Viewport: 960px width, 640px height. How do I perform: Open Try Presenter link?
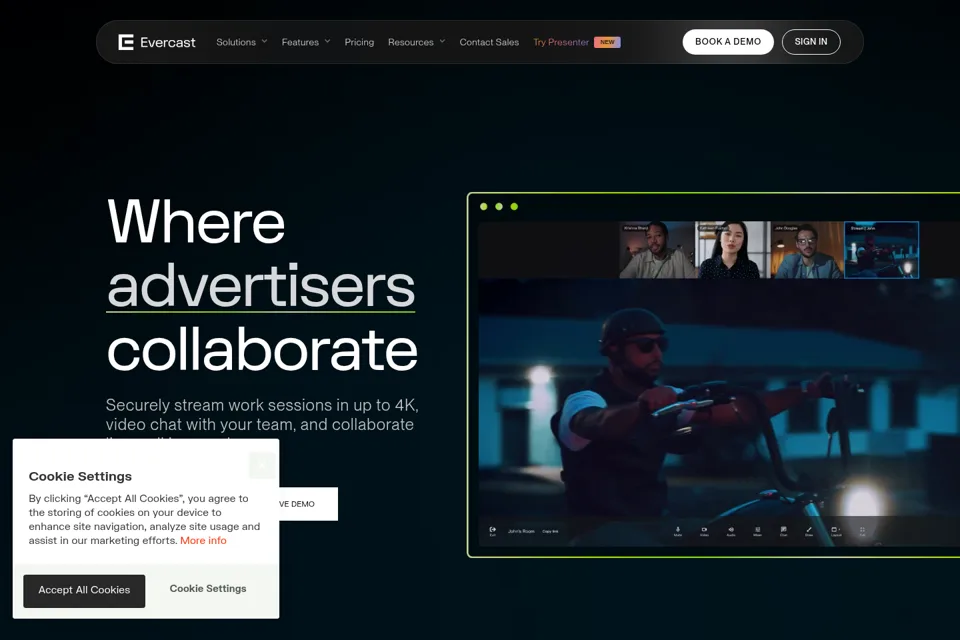coord(561,42)
